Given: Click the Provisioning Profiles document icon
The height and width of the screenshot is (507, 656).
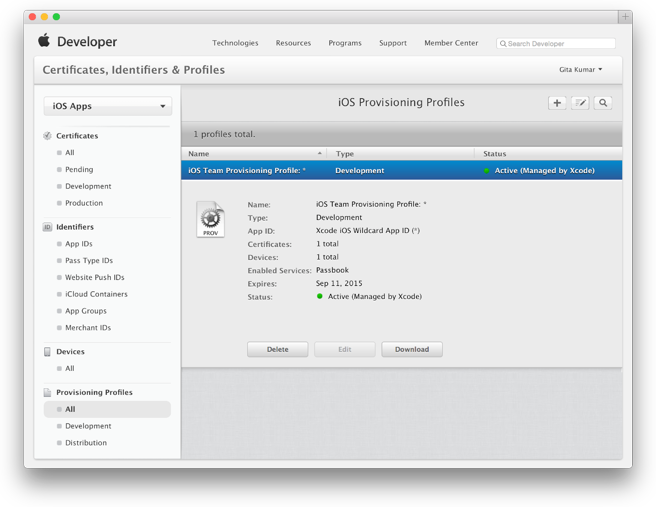Looking at the screenshot, I should (47, 392).
